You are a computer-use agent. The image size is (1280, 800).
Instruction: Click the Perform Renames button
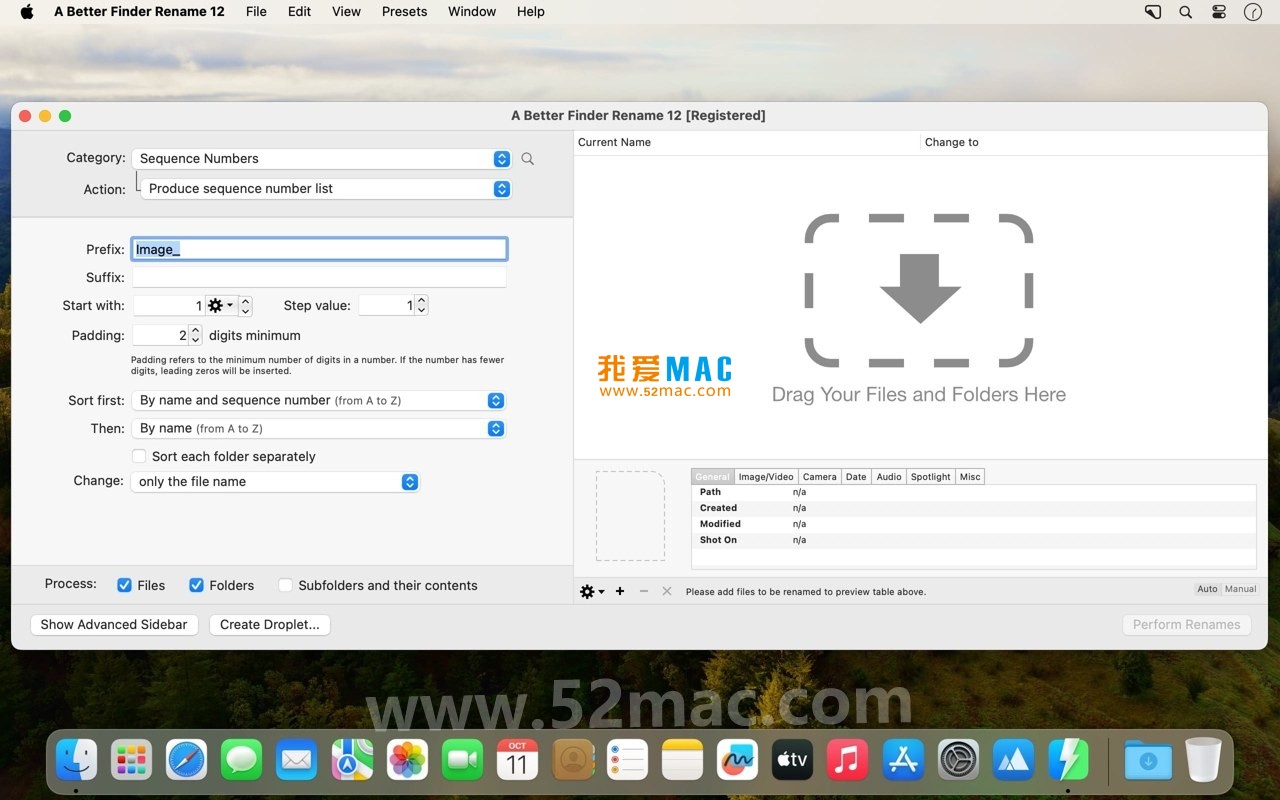[1186, 624]
